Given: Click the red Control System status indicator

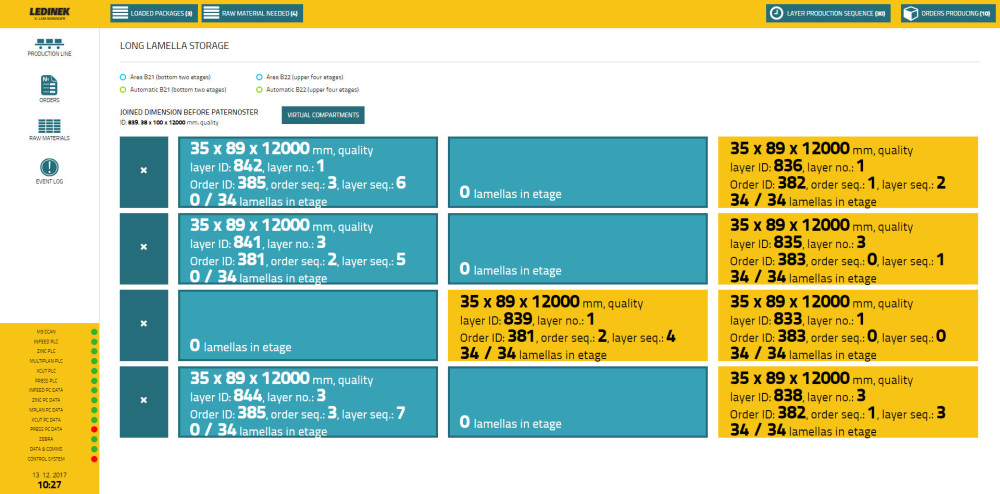Looking at the screenshot, I should pos(94,458).
